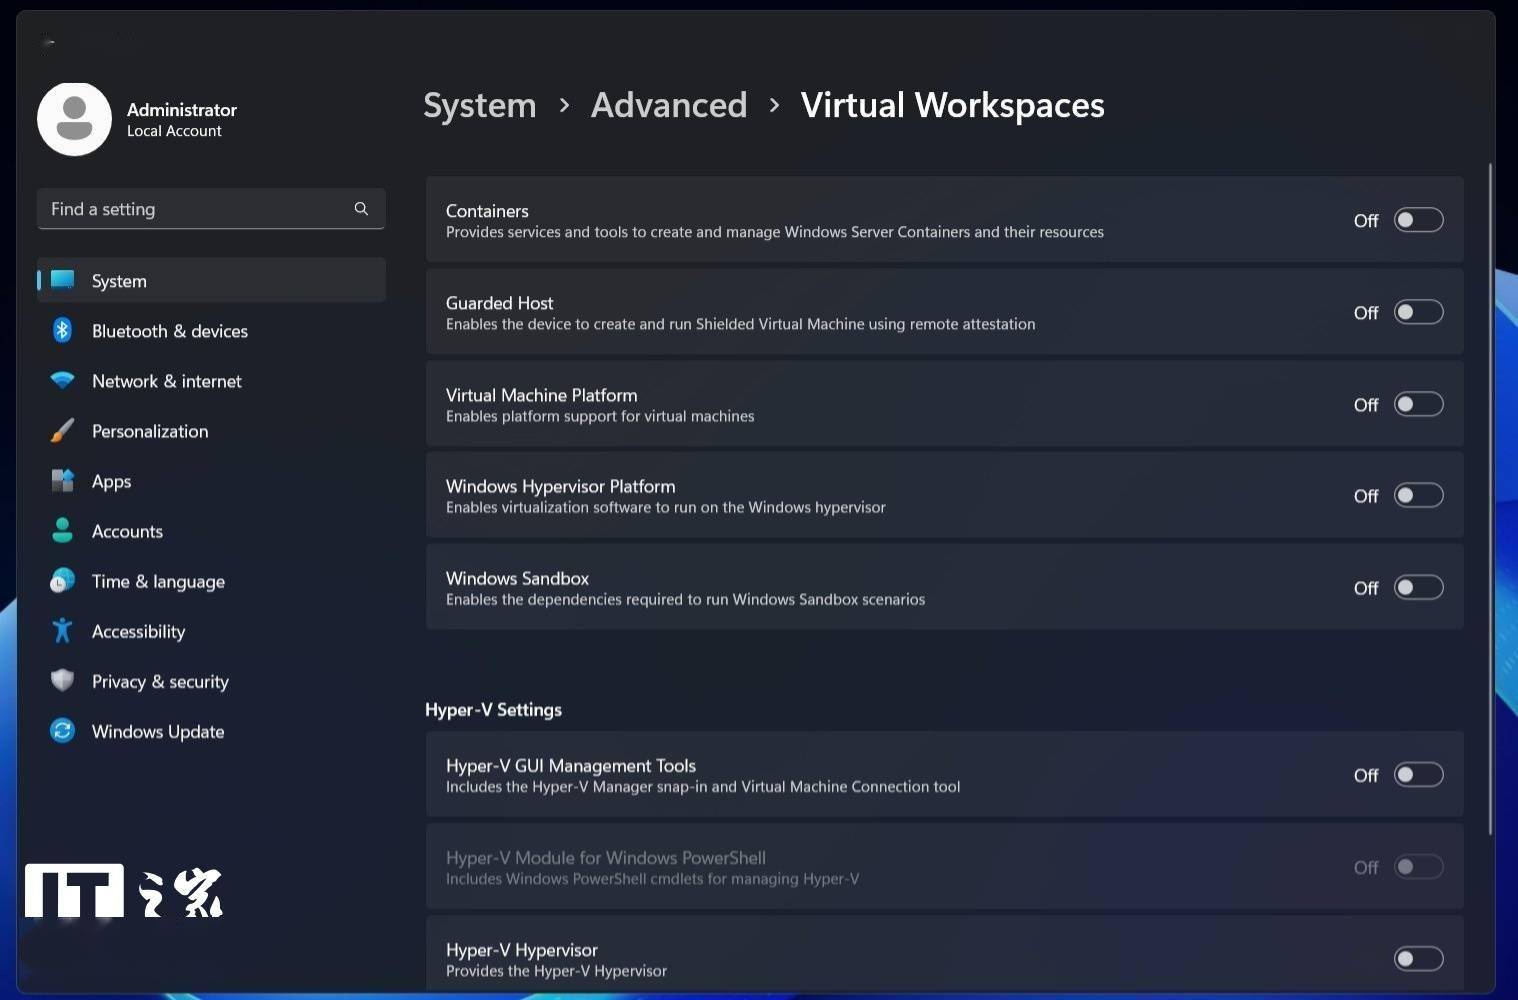Click the Bluetooth icon in the sidebar
This screenshot has width=1518, height=1000.
pyautogui.click(x=62, y=330)
